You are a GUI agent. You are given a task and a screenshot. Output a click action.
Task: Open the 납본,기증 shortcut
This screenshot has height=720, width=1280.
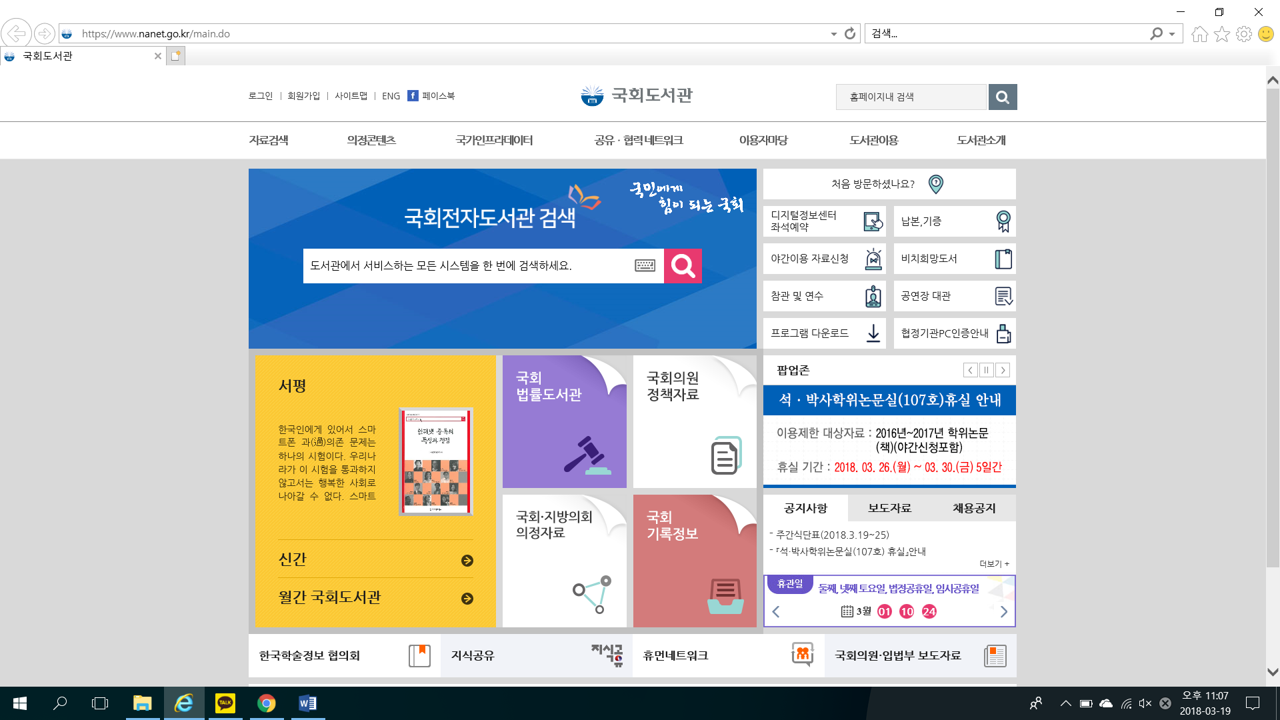point(955,221)
